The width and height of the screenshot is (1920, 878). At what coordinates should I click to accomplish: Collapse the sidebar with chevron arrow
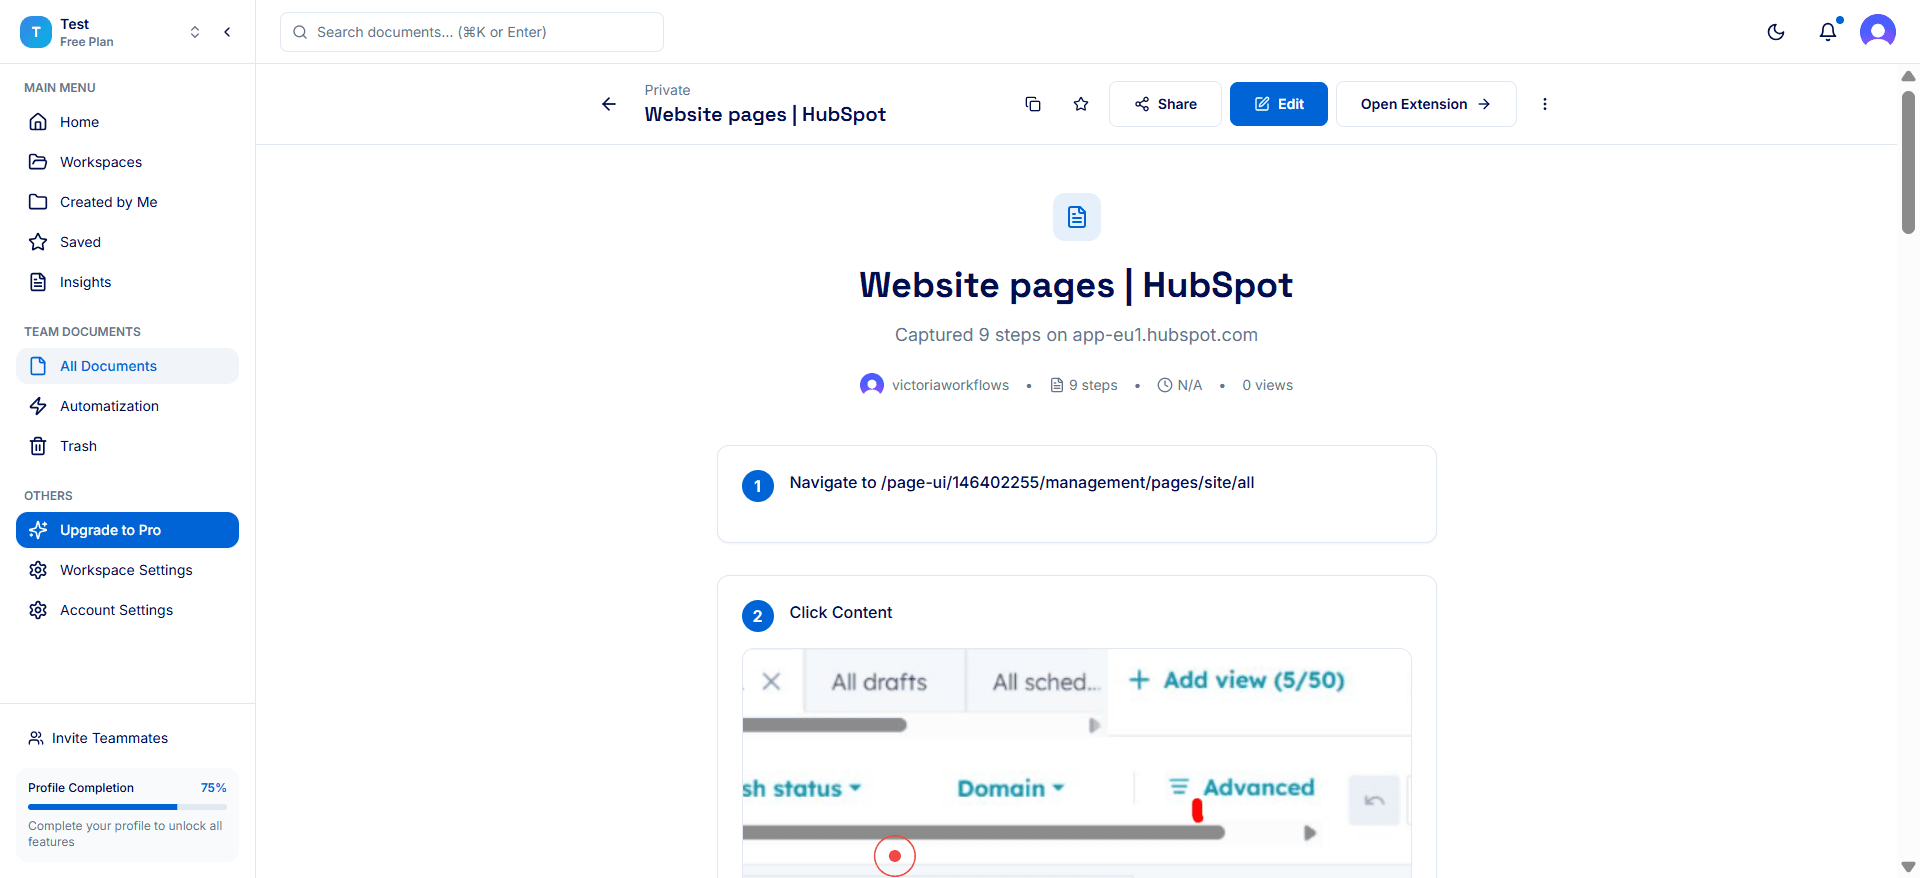click(227, 32)
